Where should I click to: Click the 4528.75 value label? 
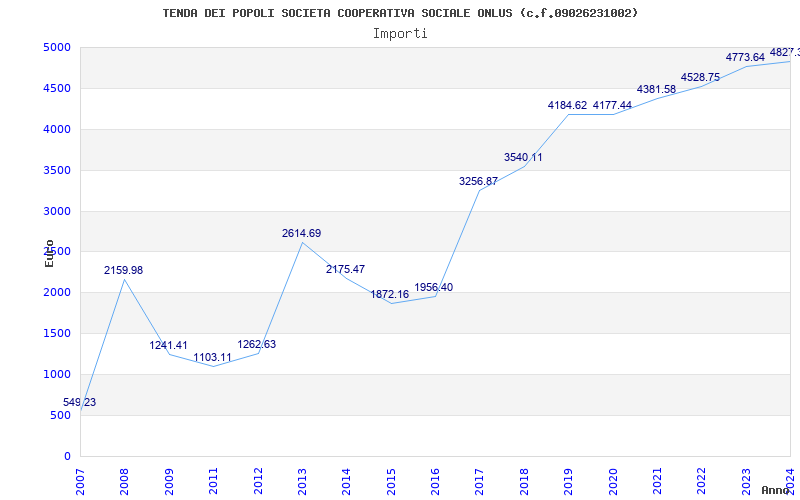click(x=700, y=78)
